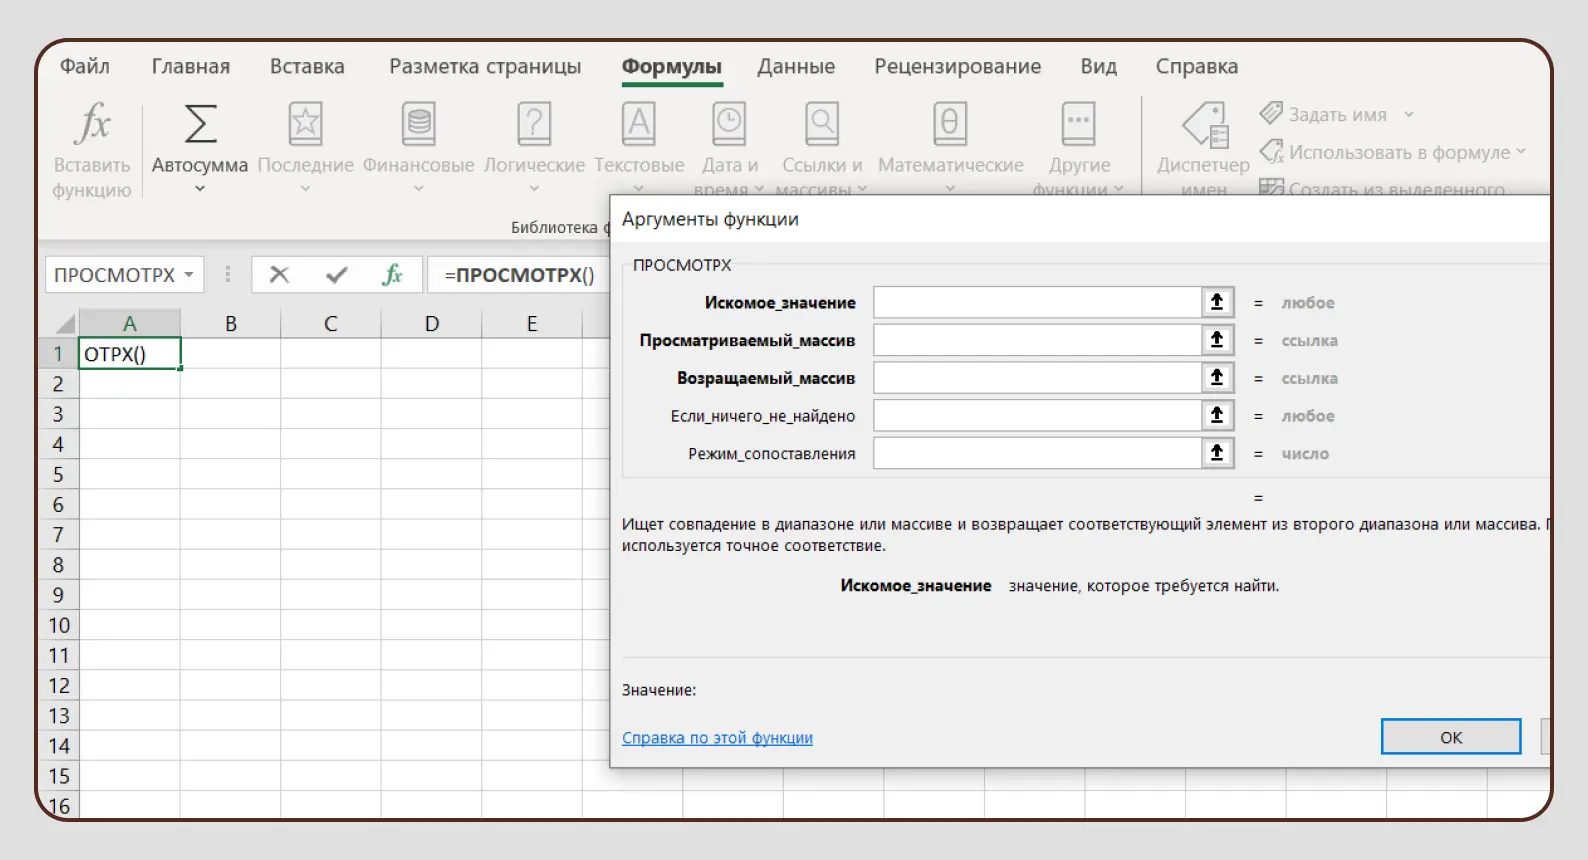This screenshot has width=1588, height=860.
Task: Expand the Автосумма dropdown arrow
Action: (x=200, y=189)
